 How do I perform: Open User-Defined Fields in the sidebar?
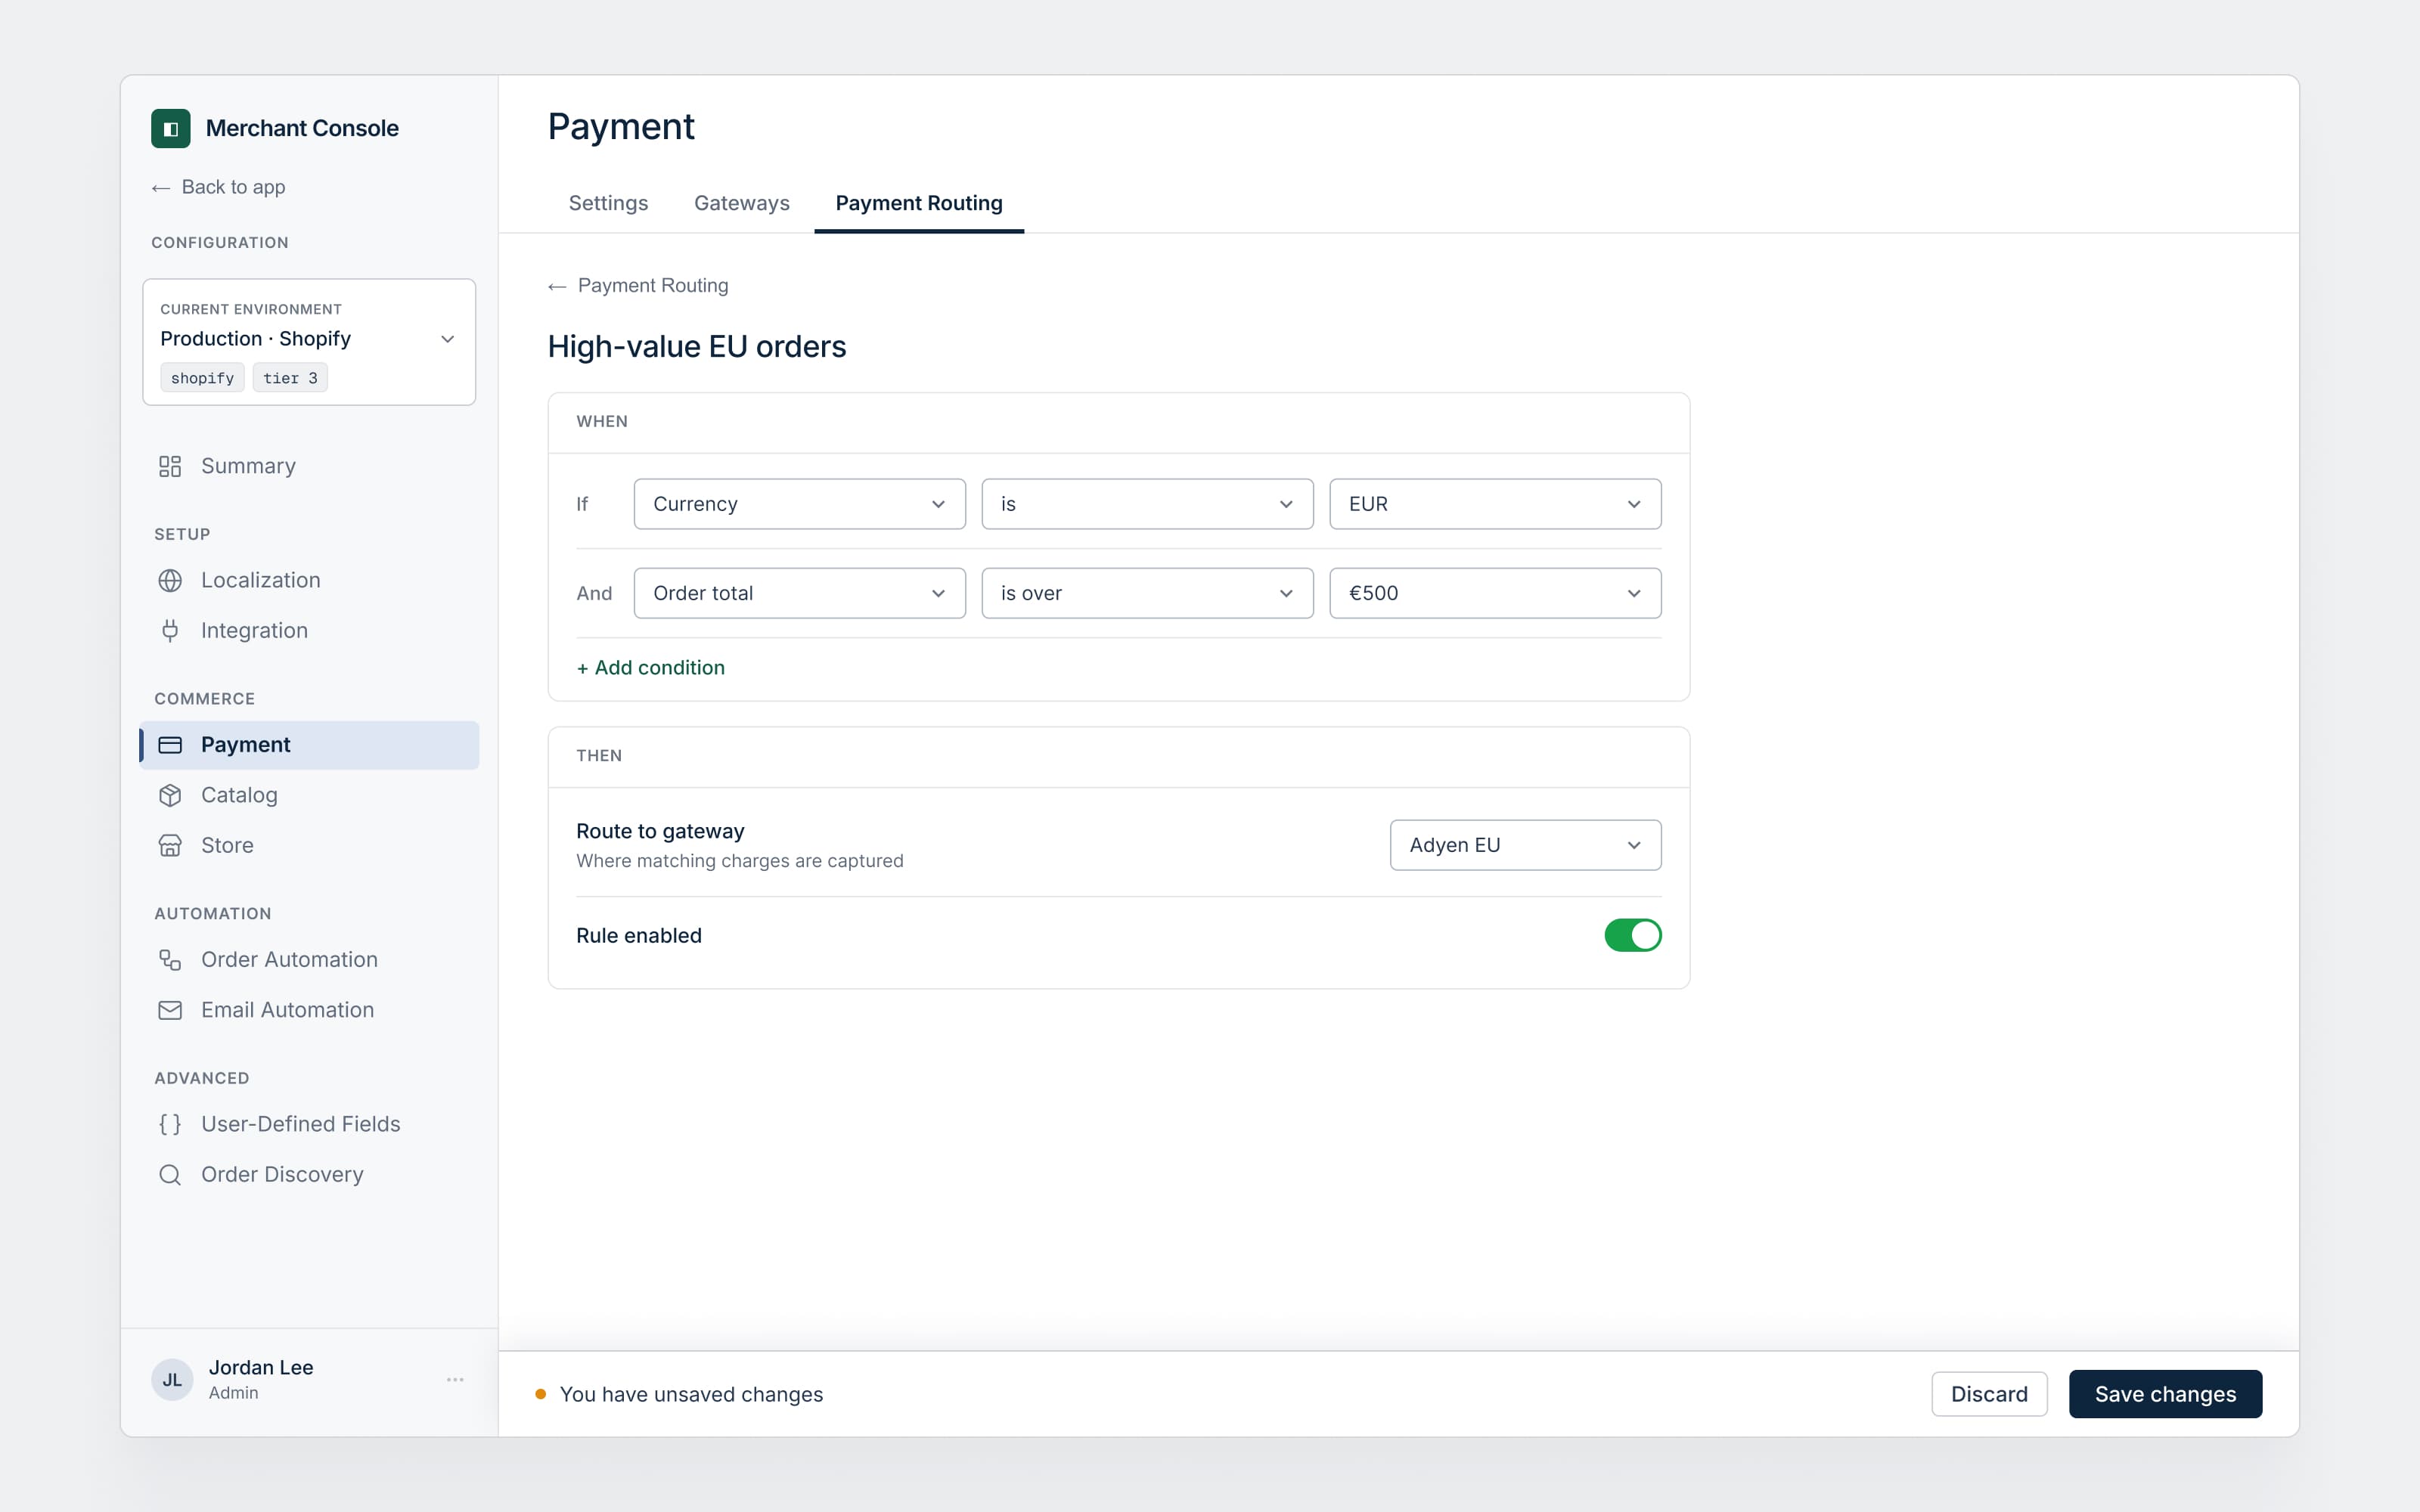(x=309, y=1124)
